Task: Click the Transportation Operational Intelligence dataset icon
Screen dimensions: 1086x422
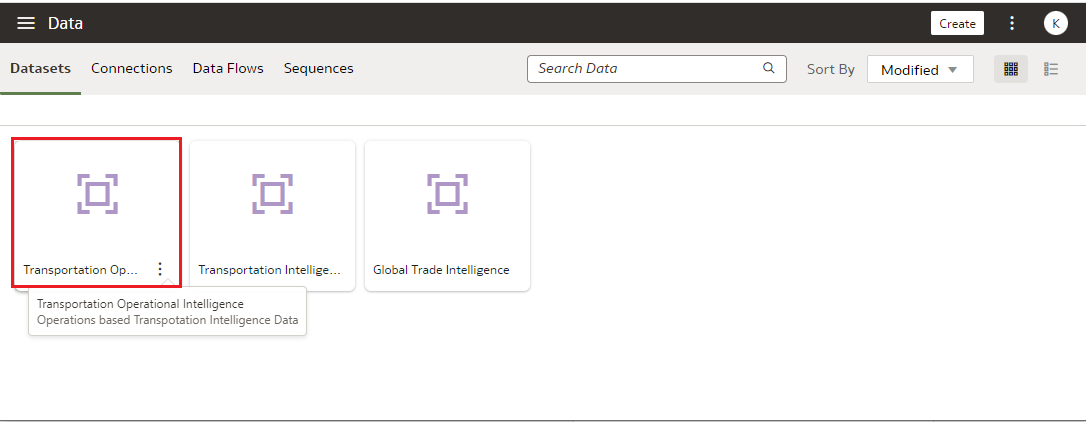Action: point(97,193)
